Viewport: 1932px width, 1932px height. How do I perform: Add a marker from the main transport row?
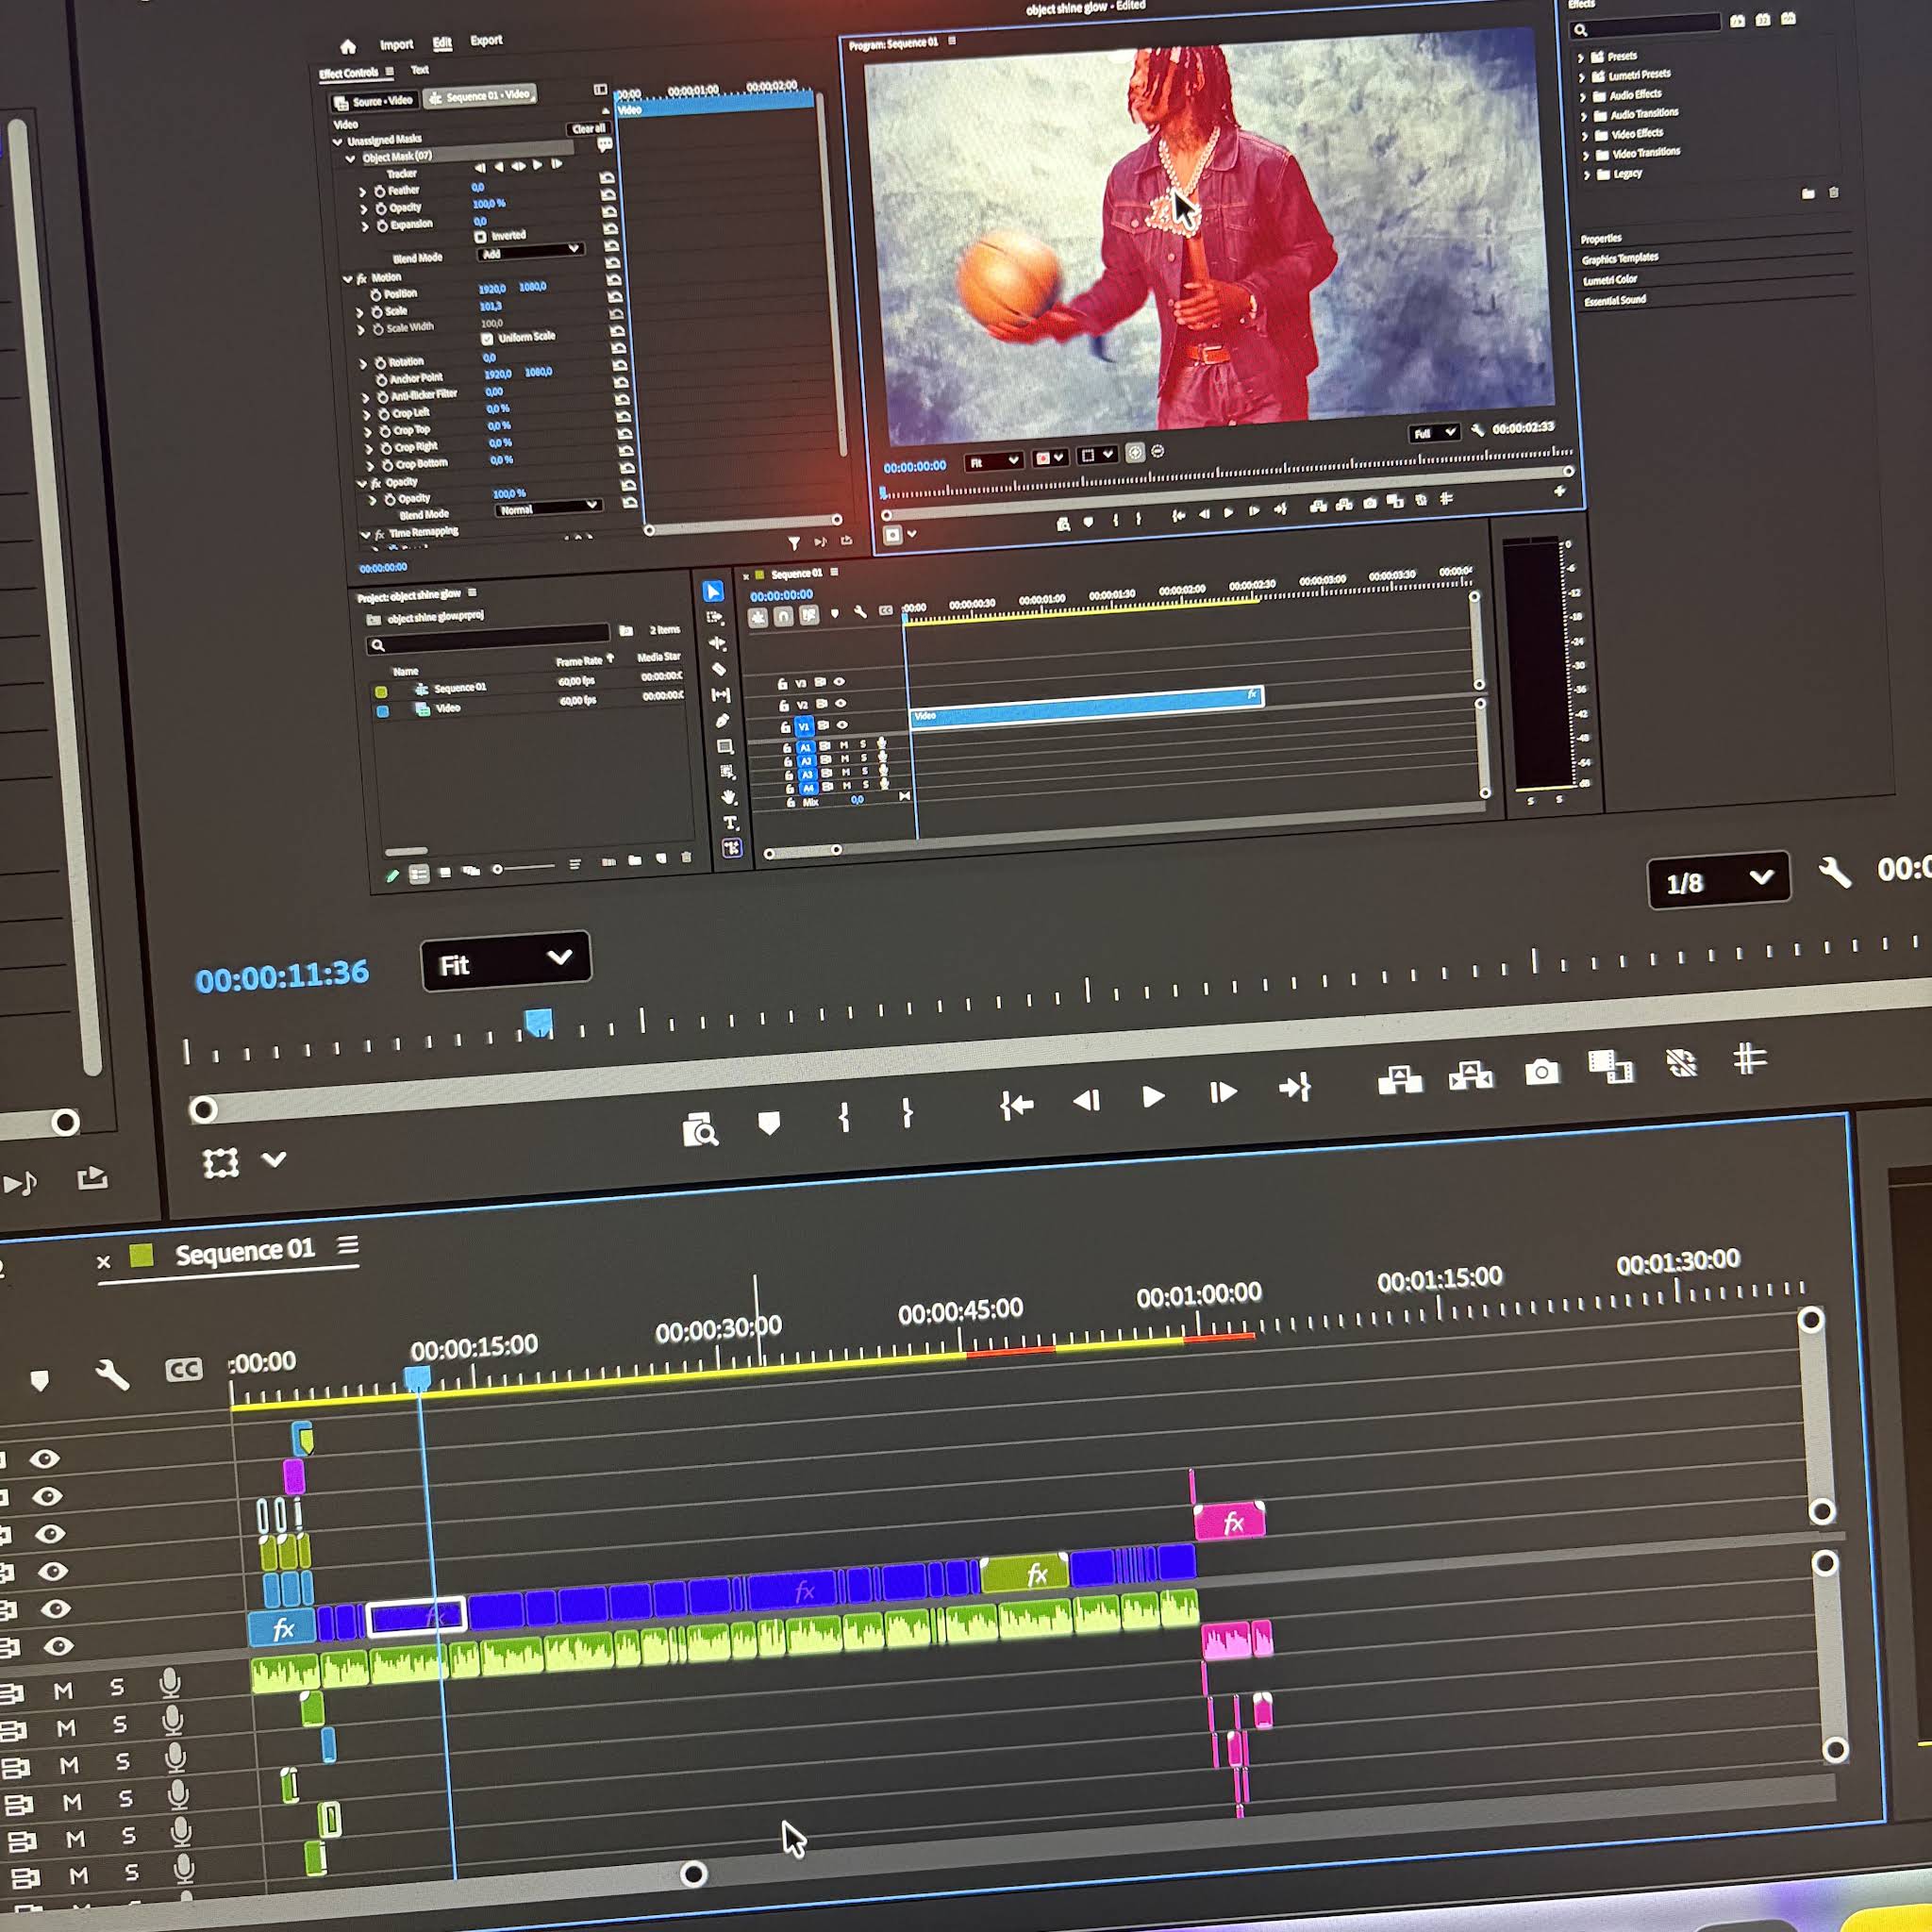click(769, 1123)
